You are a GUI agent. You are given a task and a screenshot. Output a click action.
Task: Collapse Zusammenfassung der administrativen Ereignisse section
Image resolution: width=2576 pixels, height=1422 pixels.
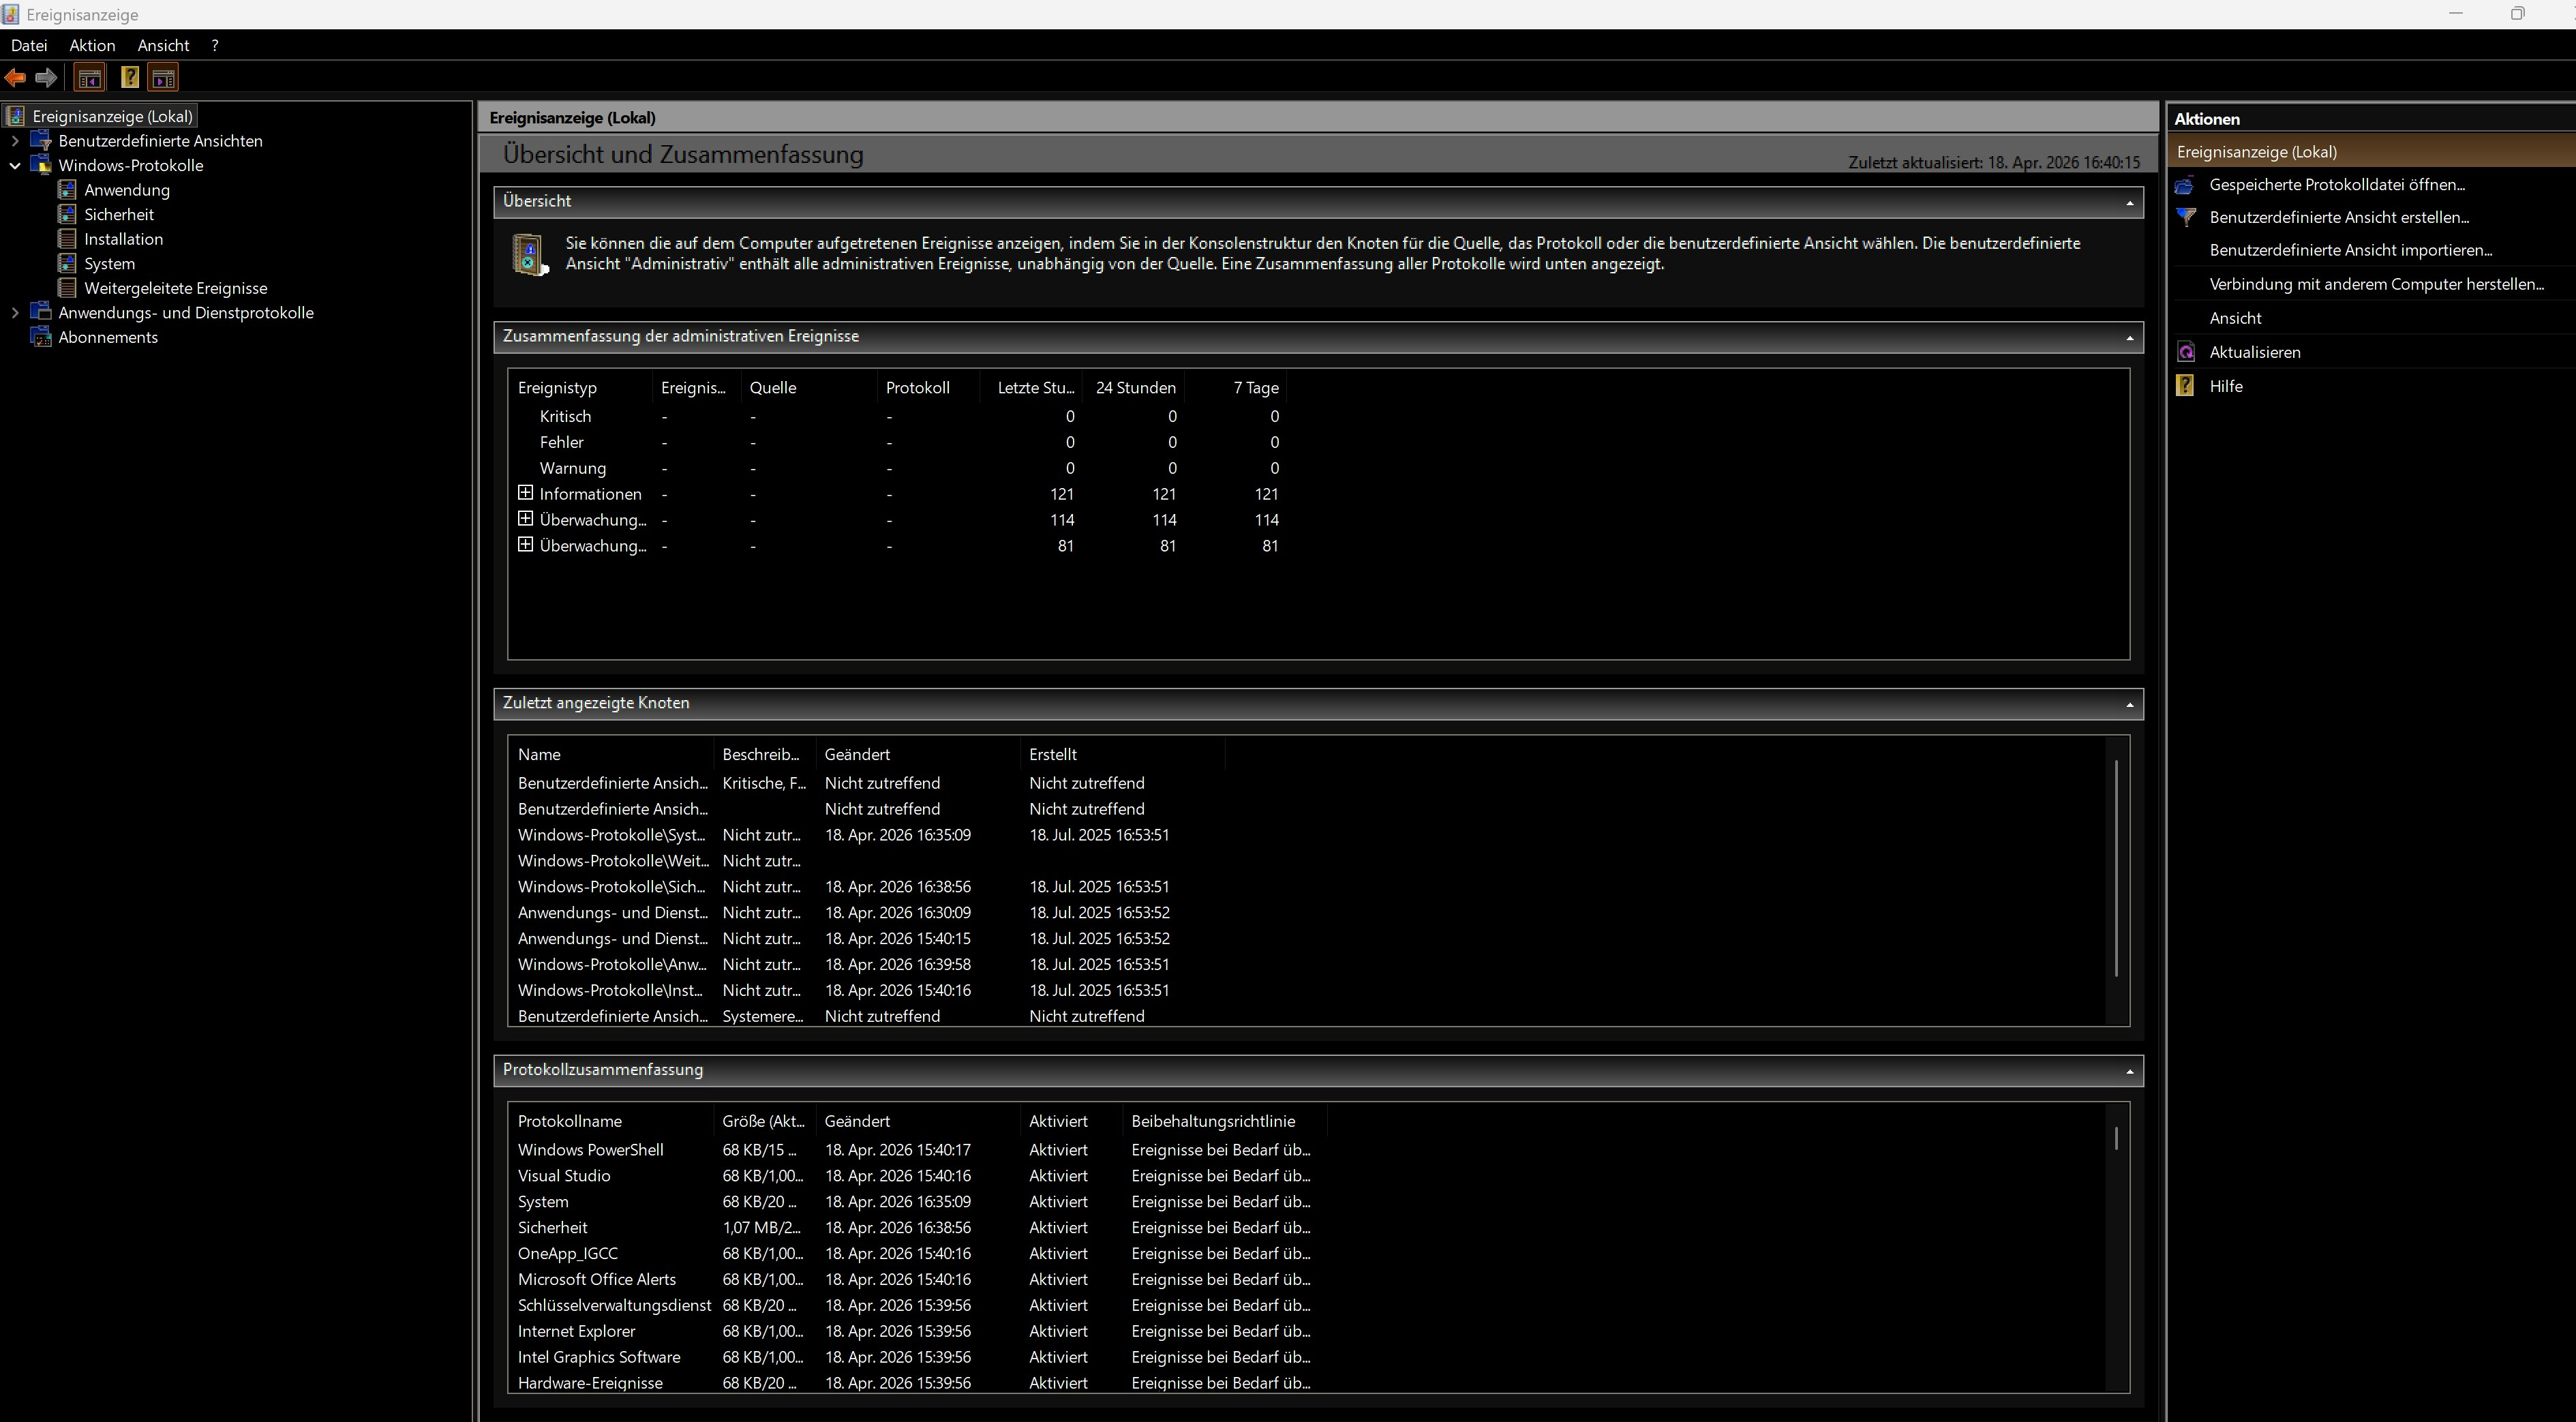pos(2129,337)
